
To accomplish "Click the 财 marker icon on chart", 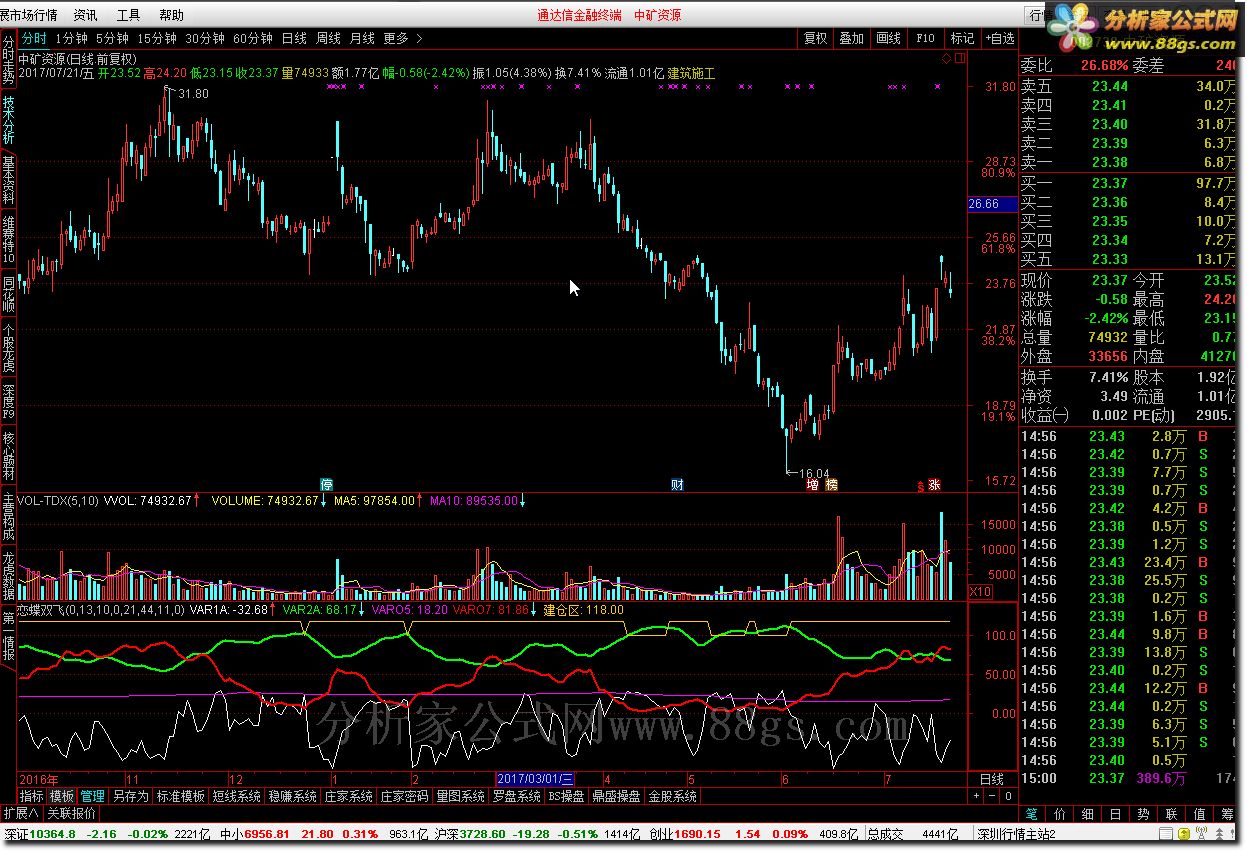I will [677, 485].
